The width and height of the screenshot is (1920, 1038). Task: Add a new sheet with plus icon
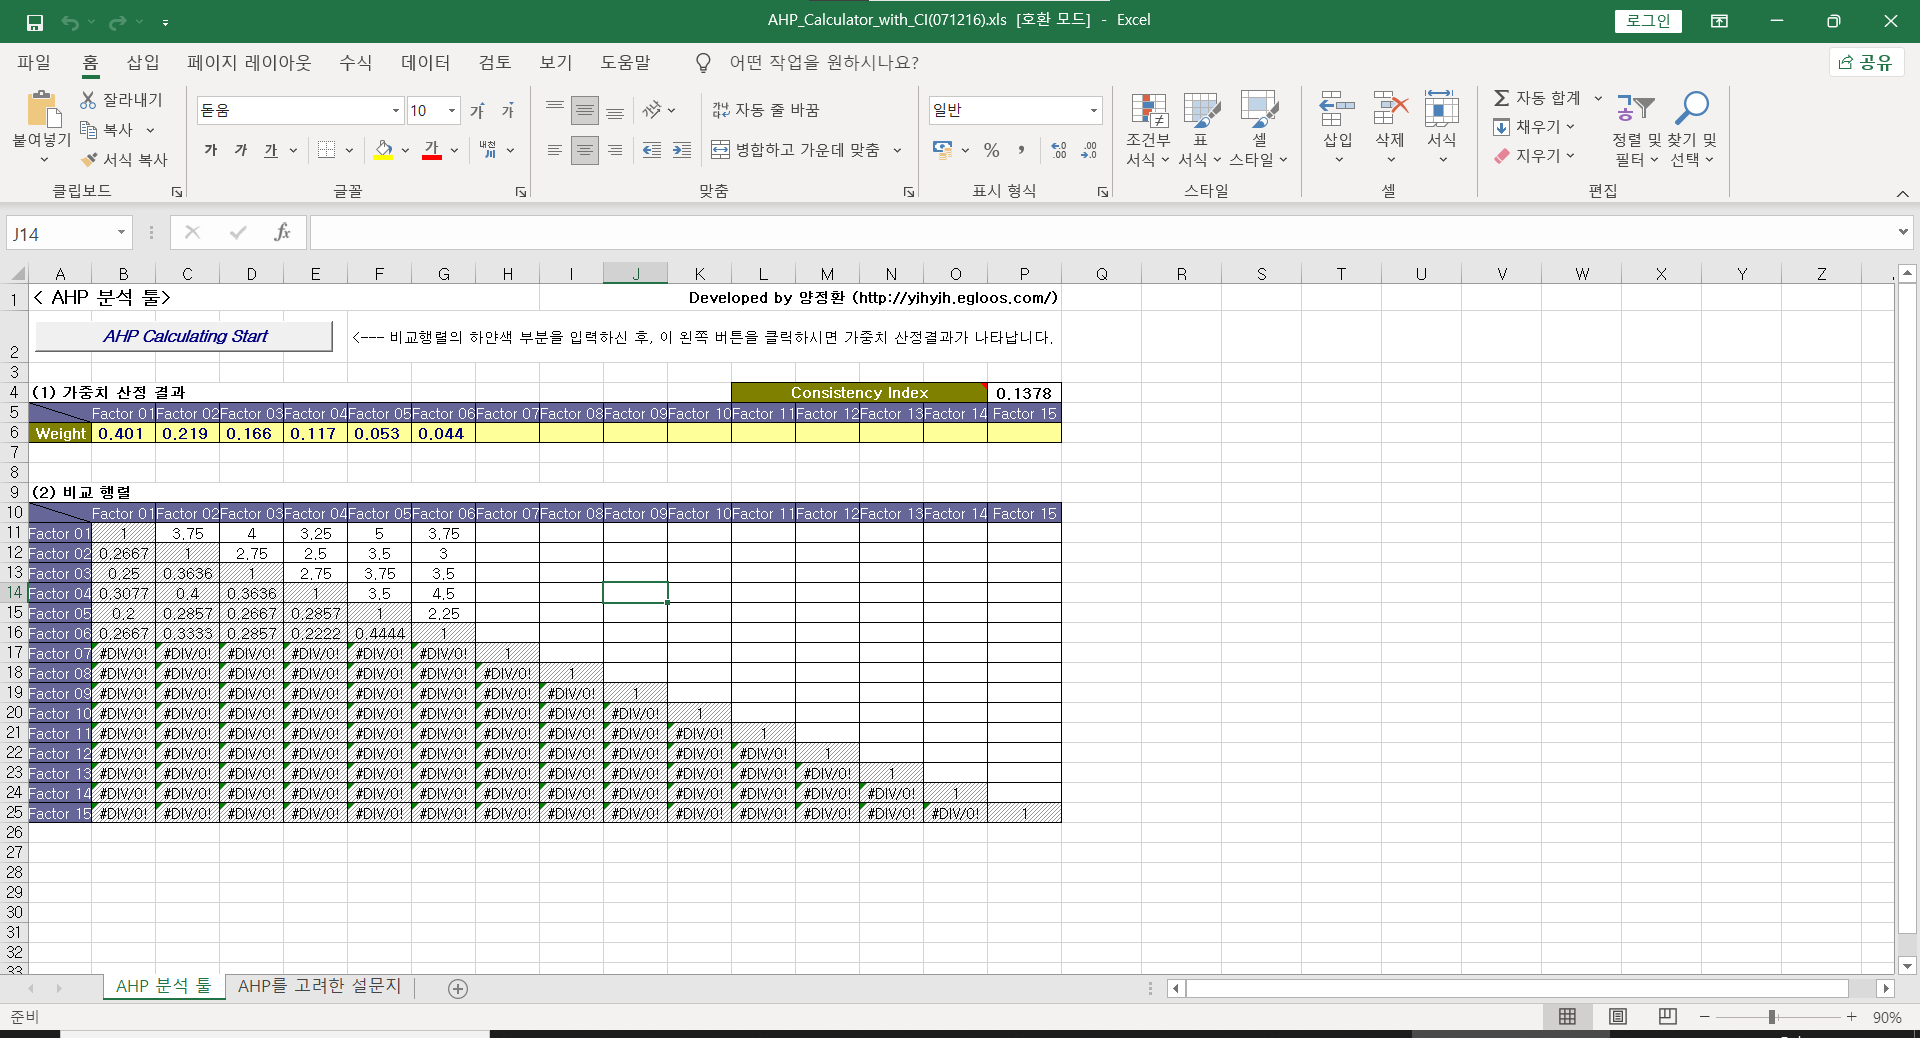(x=458, y=989)
